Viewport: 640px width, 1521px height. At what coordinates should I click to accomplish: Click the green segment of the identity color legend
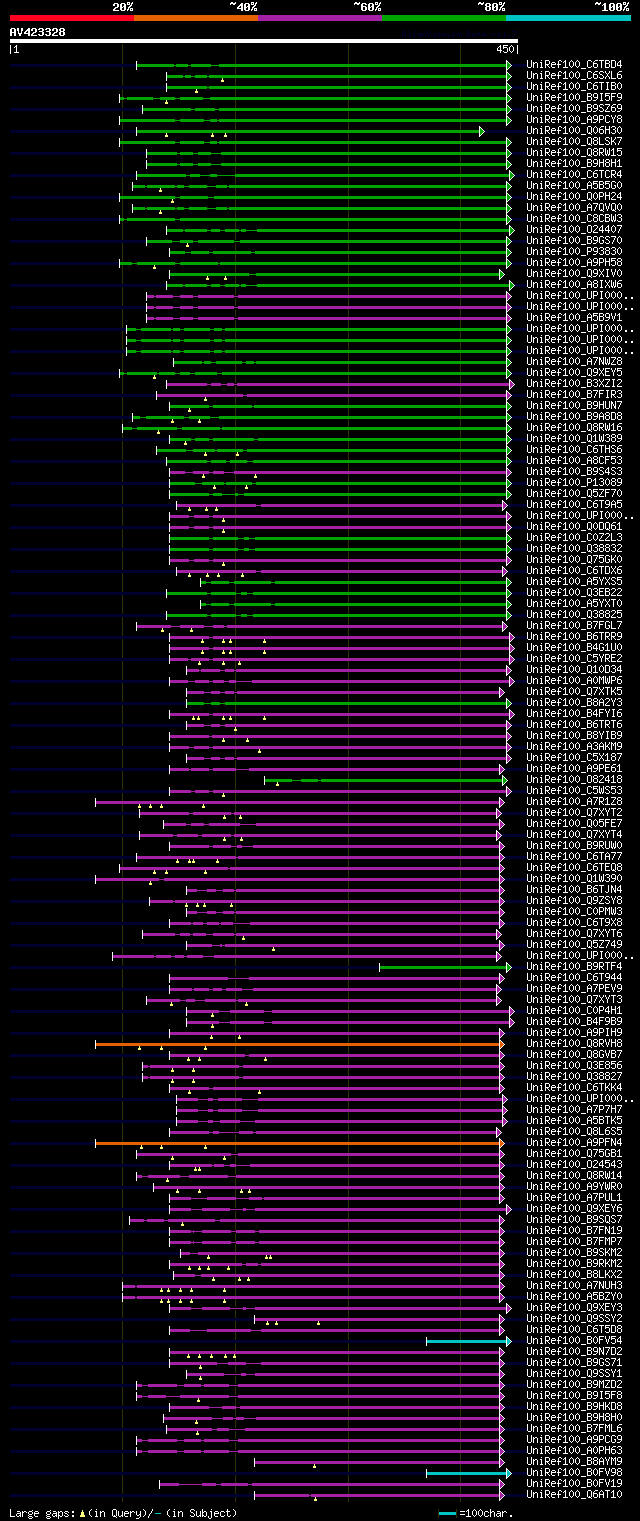pyautogui.click(x=444, y=18)
